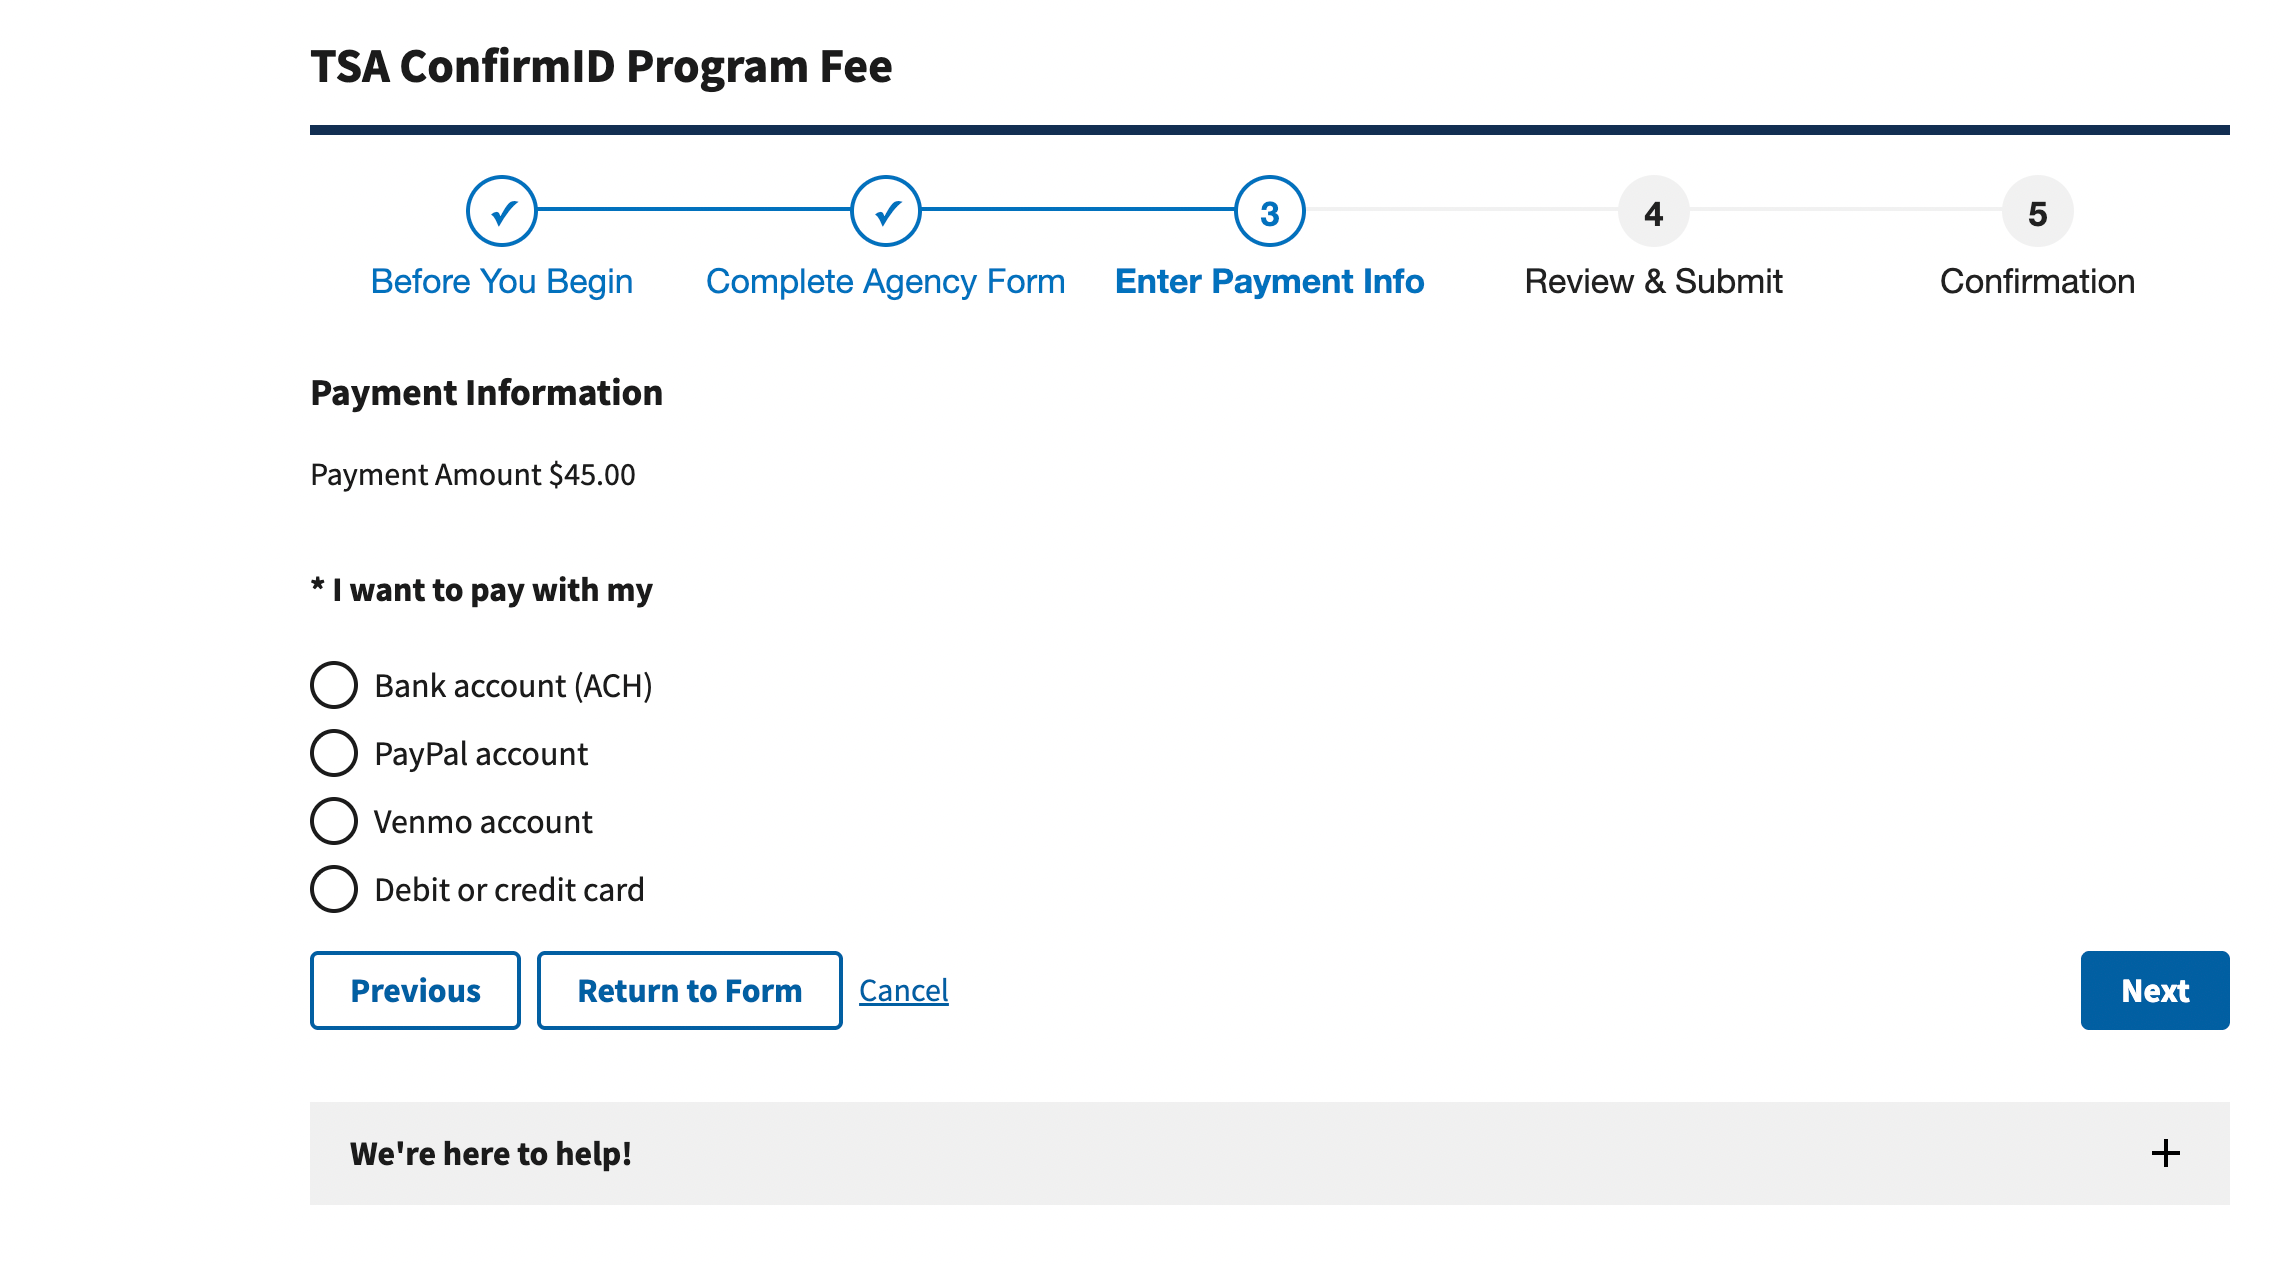Select PayPal account payment option
The image size is (2280, 1264).
click(x=334, y=753)
